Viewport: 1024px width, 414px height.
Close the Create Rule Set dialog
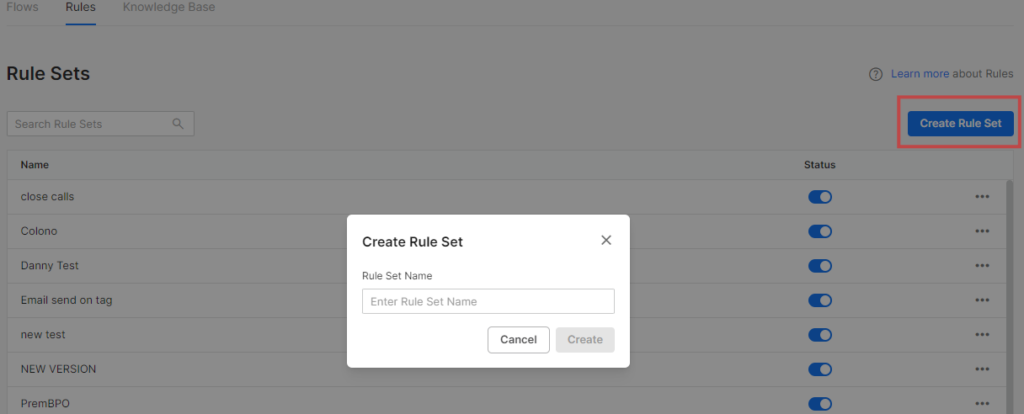coord(606,240)
